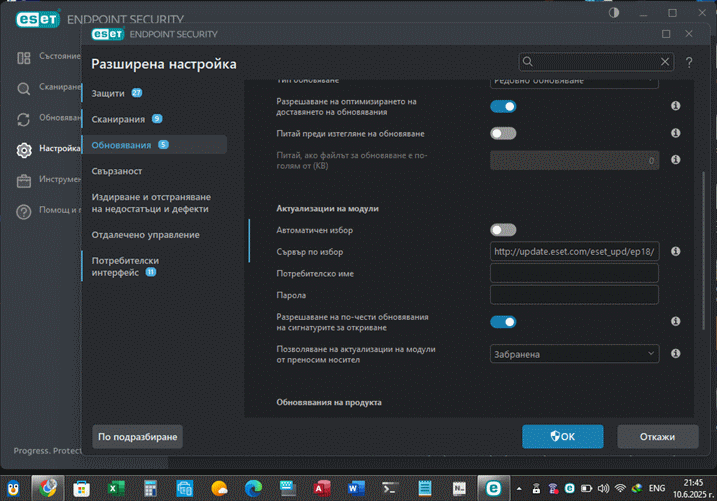Open help with the question mark icon
This screenshot has height=501, width=717.
689,63
